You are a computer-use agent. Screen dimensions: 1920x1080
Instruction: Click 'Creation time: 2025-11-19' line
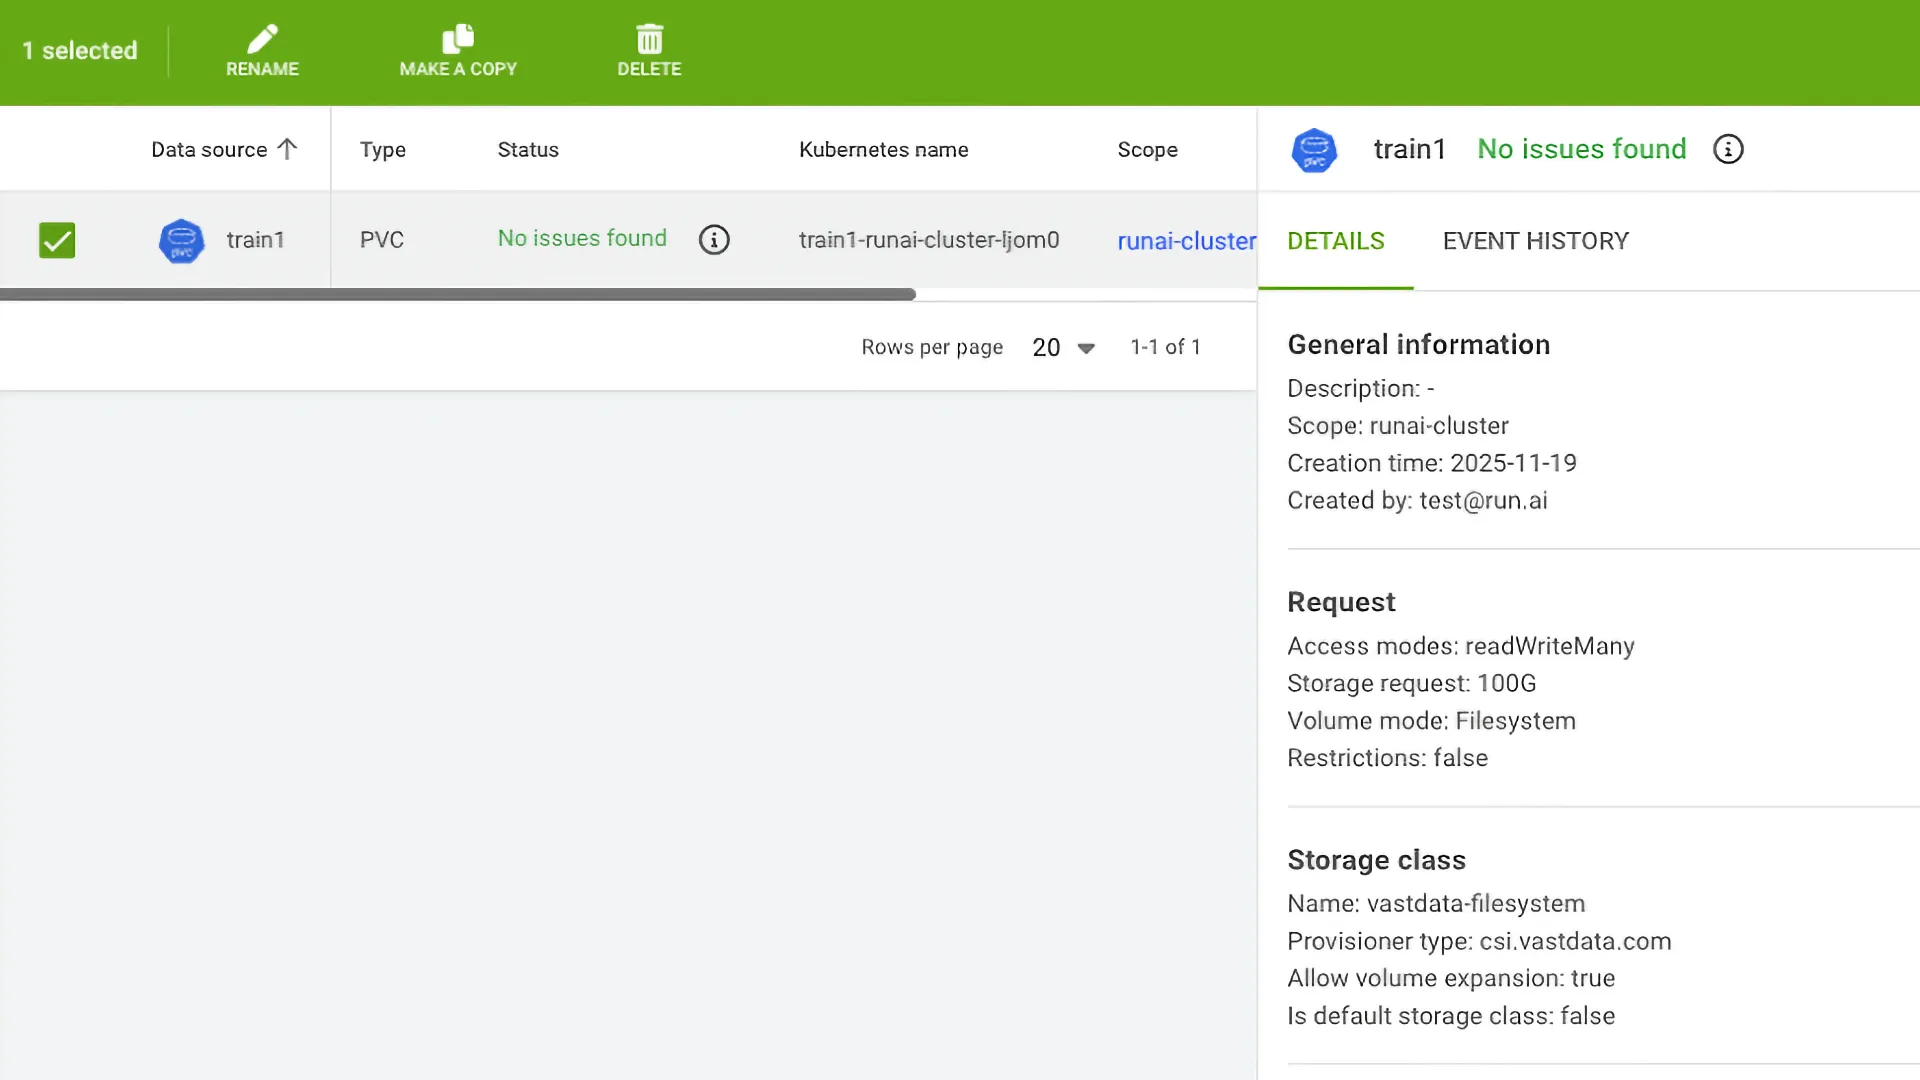pyautogui.click(x=1432, y=463)
